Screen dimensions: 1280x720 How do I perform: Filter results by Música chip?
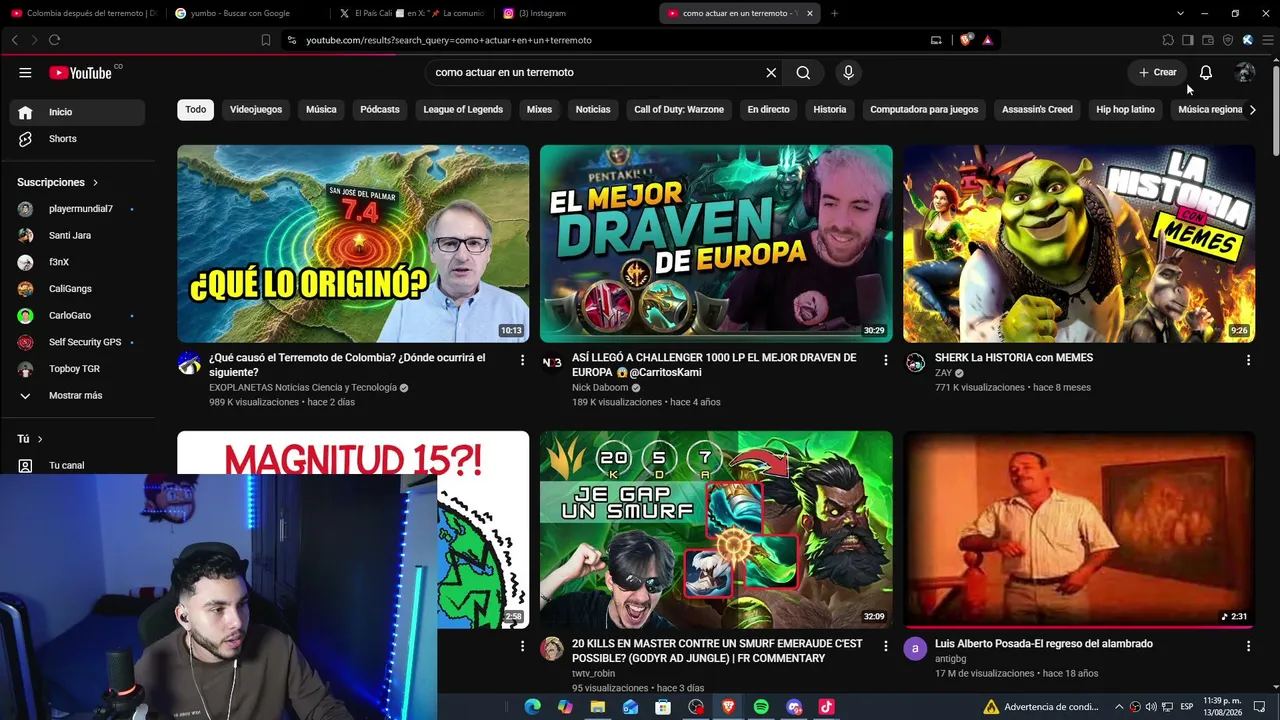[321, 109]
